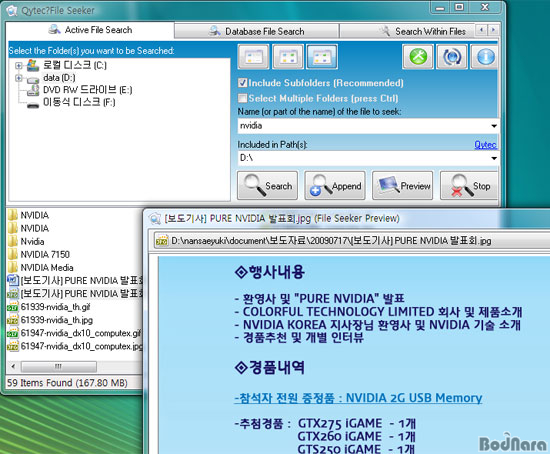The image size is (550, 454).
Task: Open settings via the green wrench icon
Action: (x=418, y=57)
